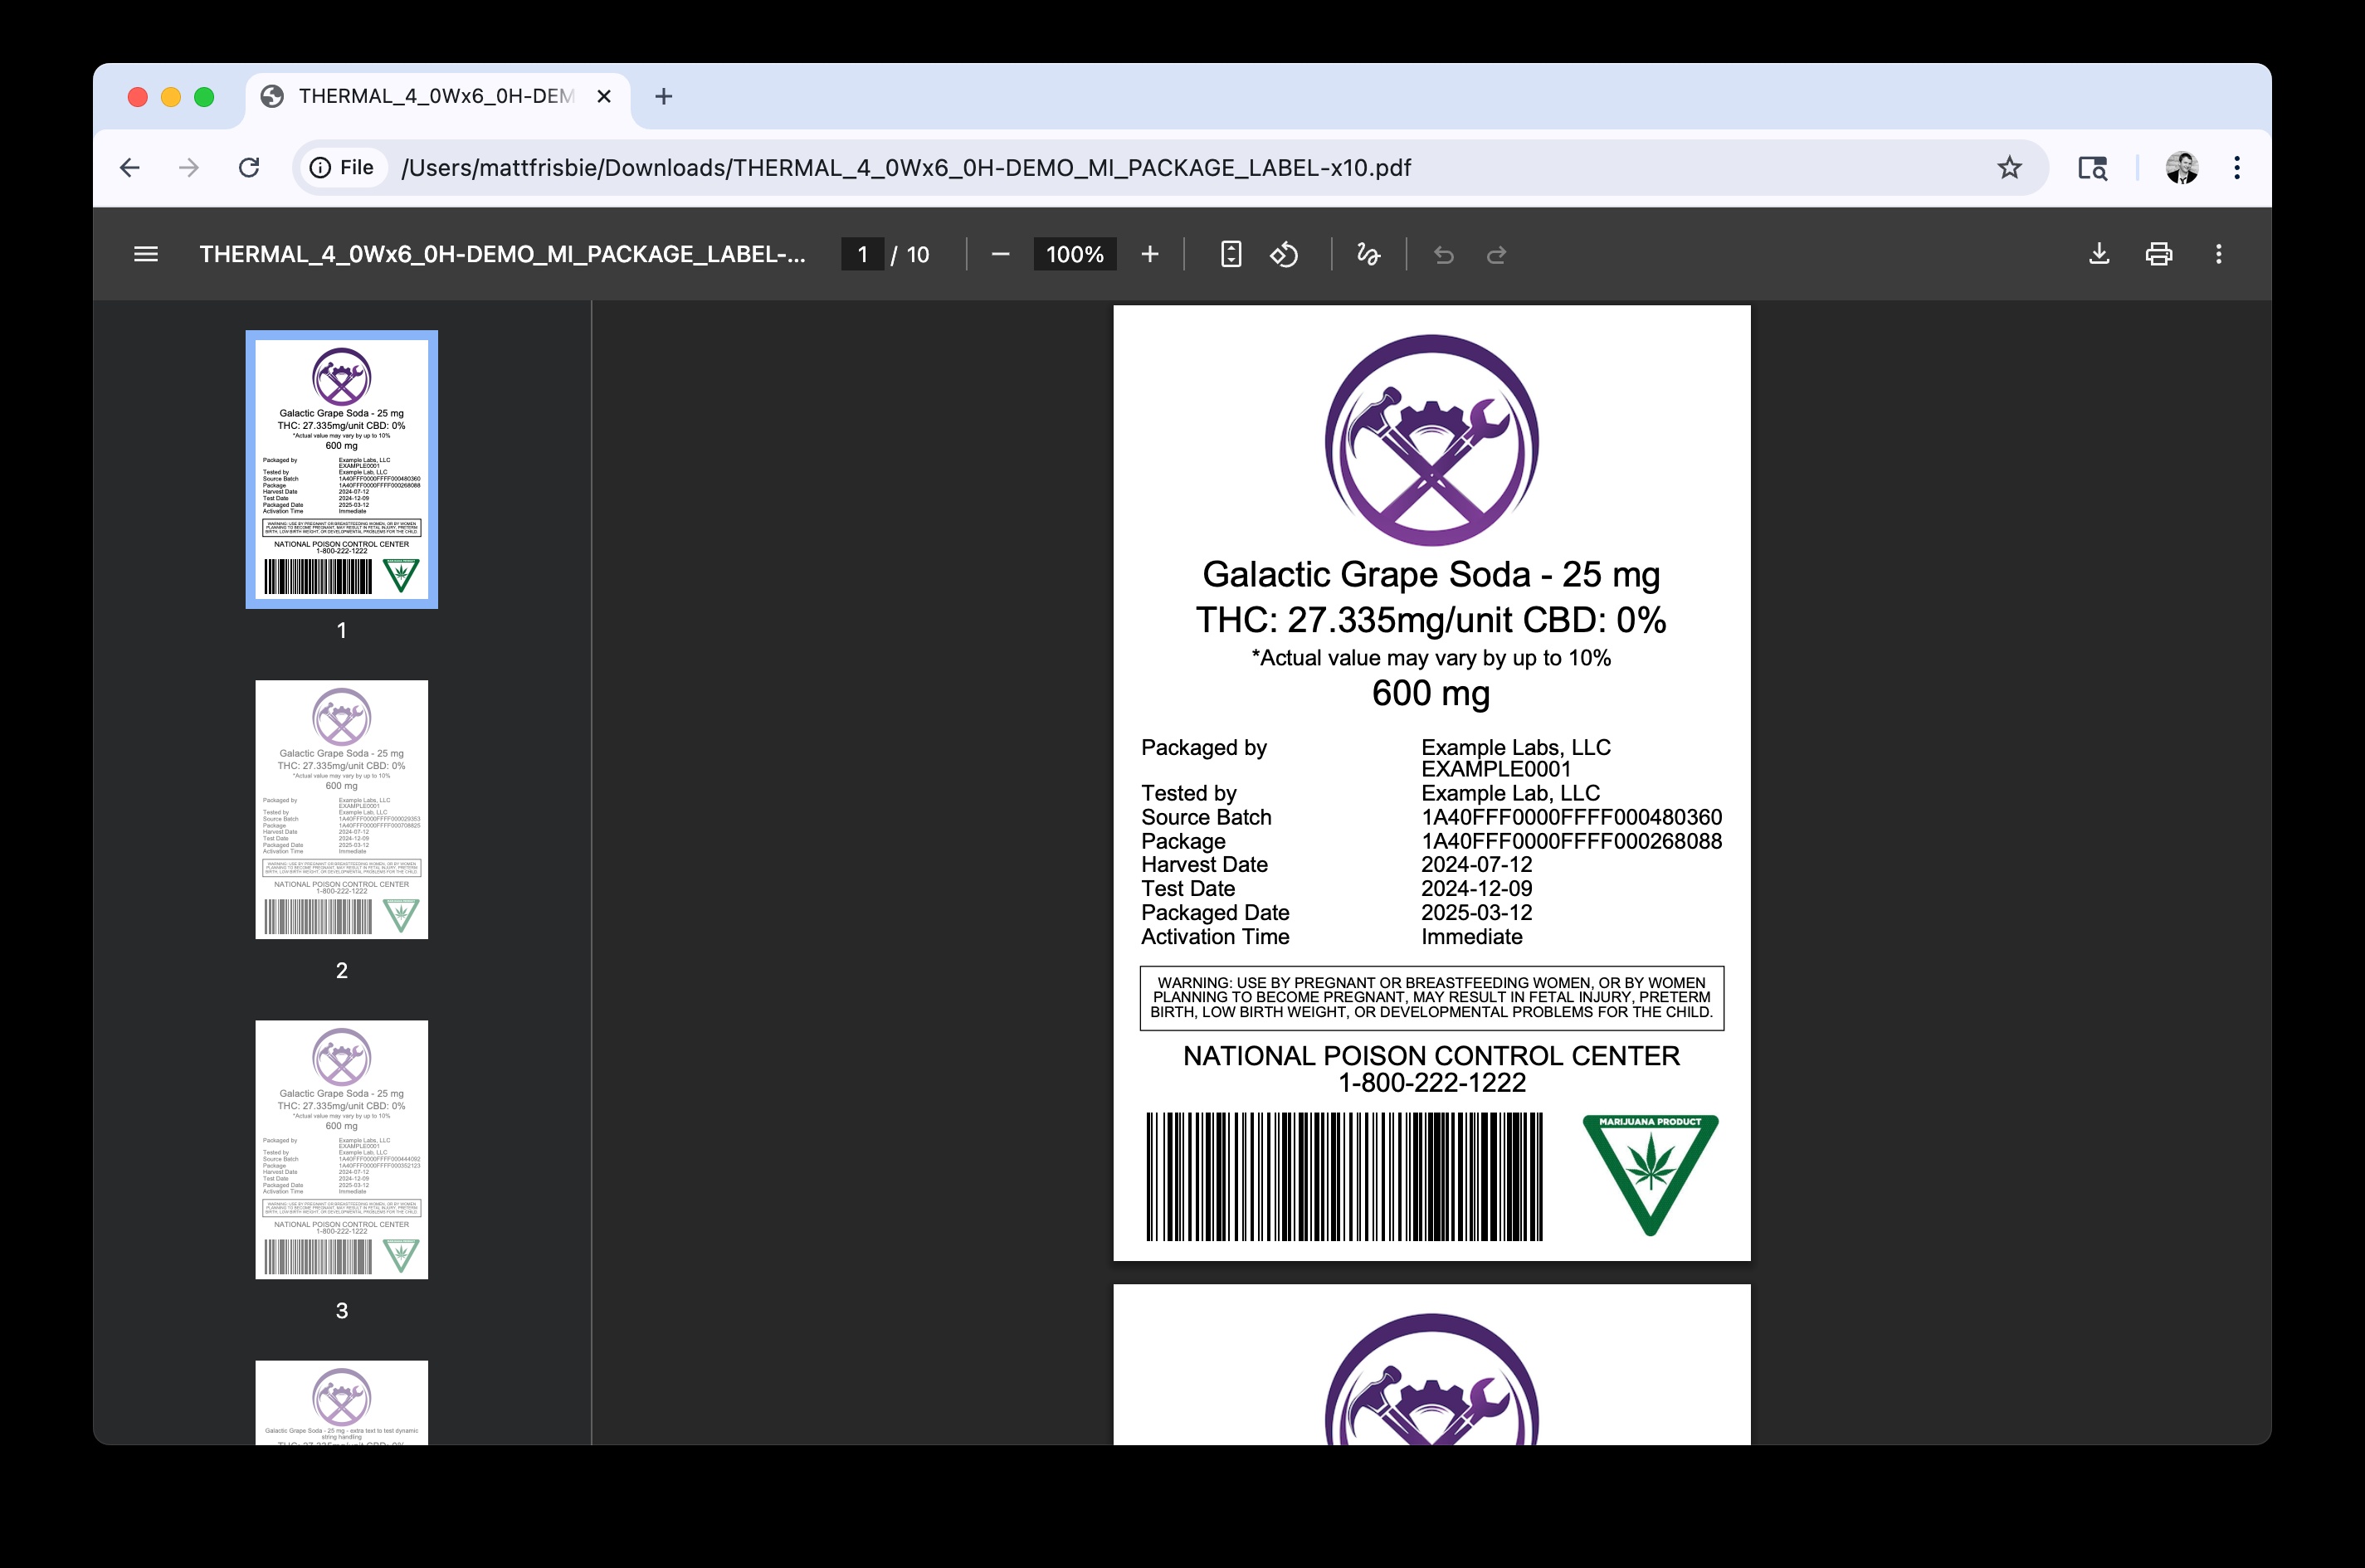Click the fit to page icon

(1231, 254)
